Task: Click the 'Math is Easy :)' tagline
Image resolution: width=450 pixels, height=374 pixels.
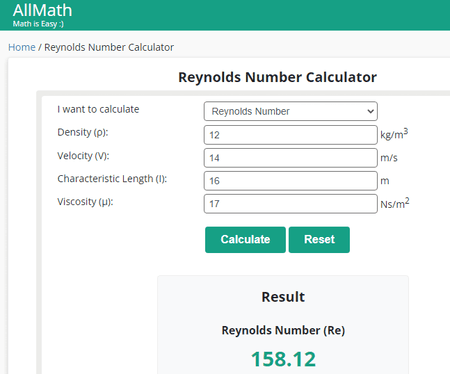Action: [38, 24]
